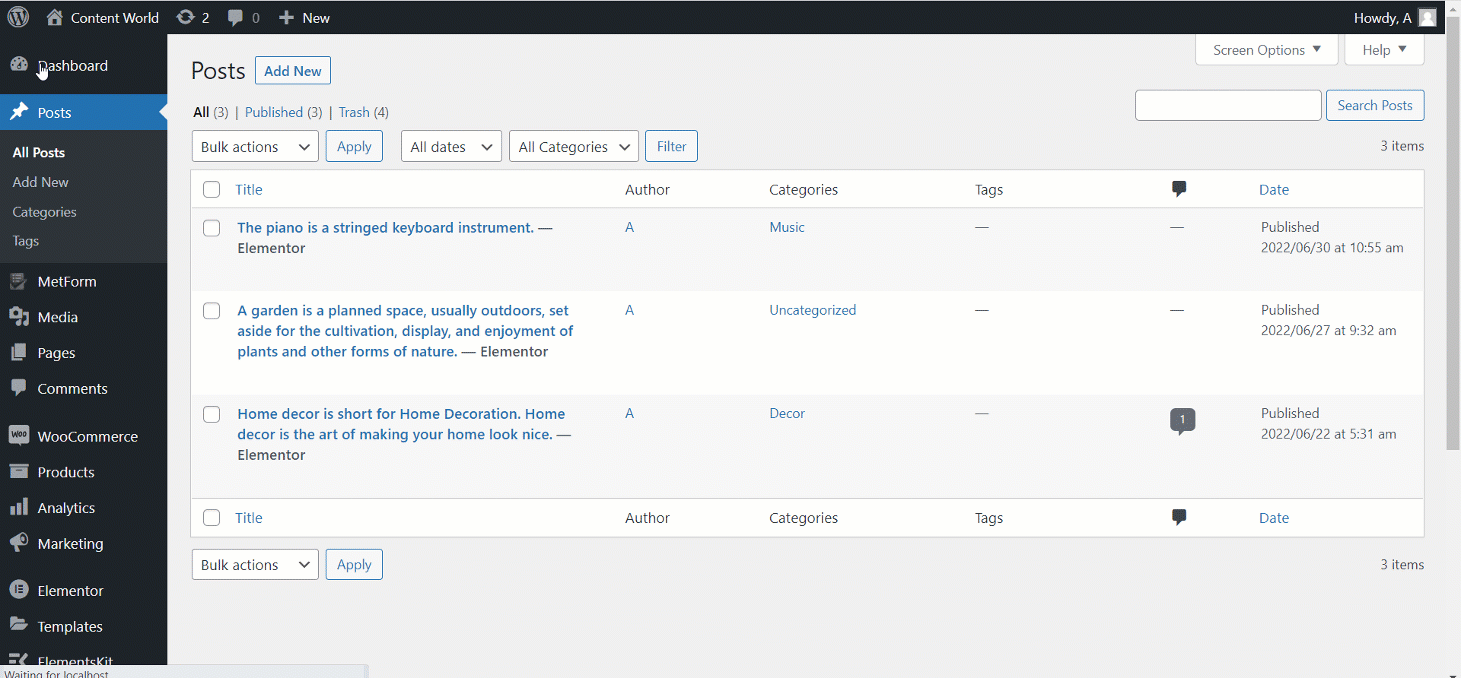Image resolution: width=1461 pixels, height=678 pixels.
Task: Click the home icon beside Content World
Action: coord(55,17)
